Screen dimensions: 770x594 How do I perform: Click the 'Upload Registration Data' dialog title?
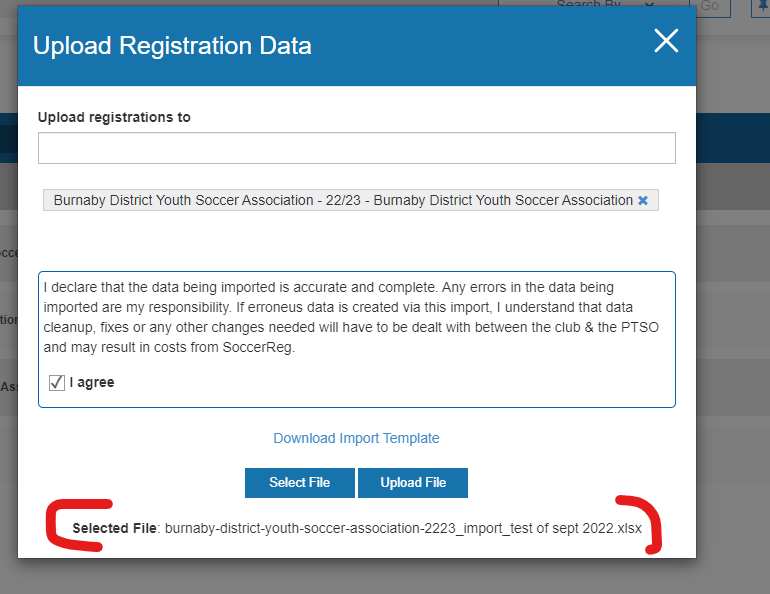tap(172, 46)
